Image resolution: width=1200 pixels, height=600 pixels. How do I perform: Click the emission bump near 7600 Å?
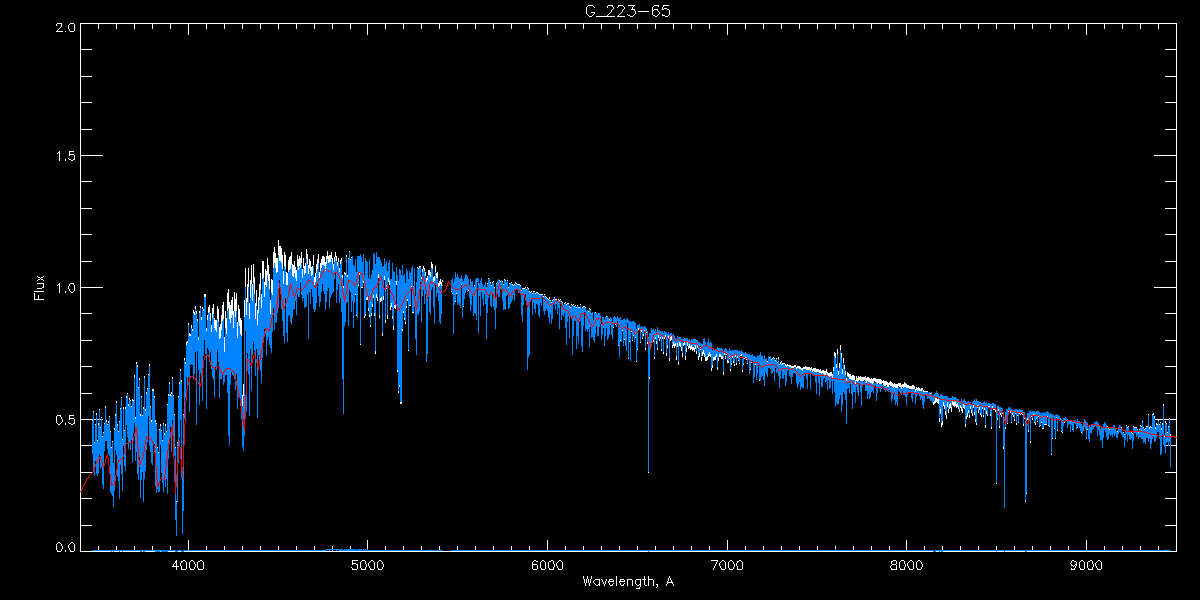(839, 360)
